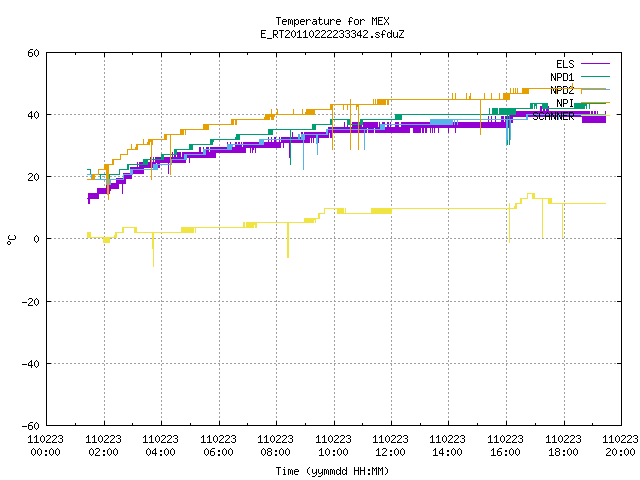Click the SCANNER legend label
The height and width of the screenshot is (480, 640).
[553, 116]
